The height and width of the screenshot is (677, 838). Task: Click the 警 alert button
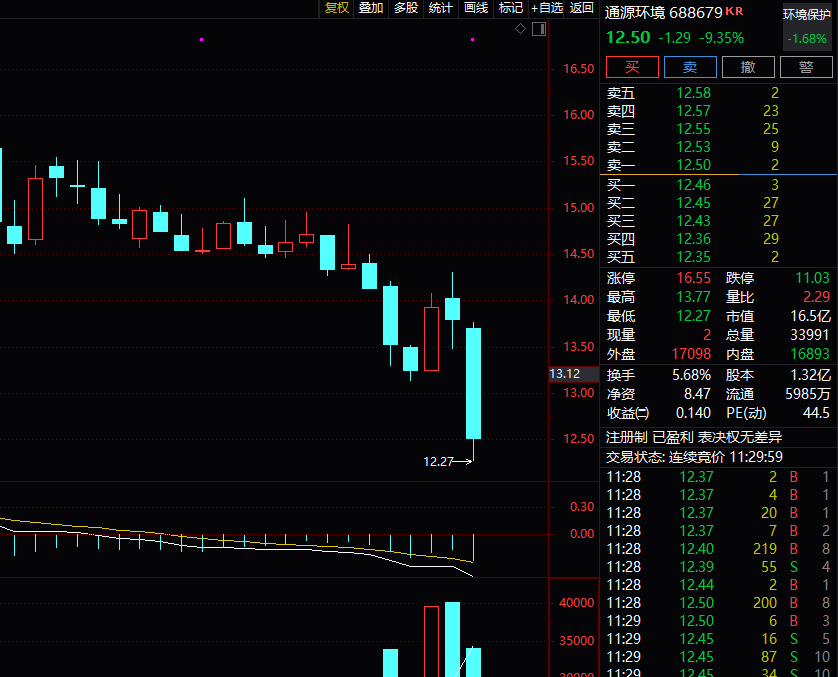point(806,67)
